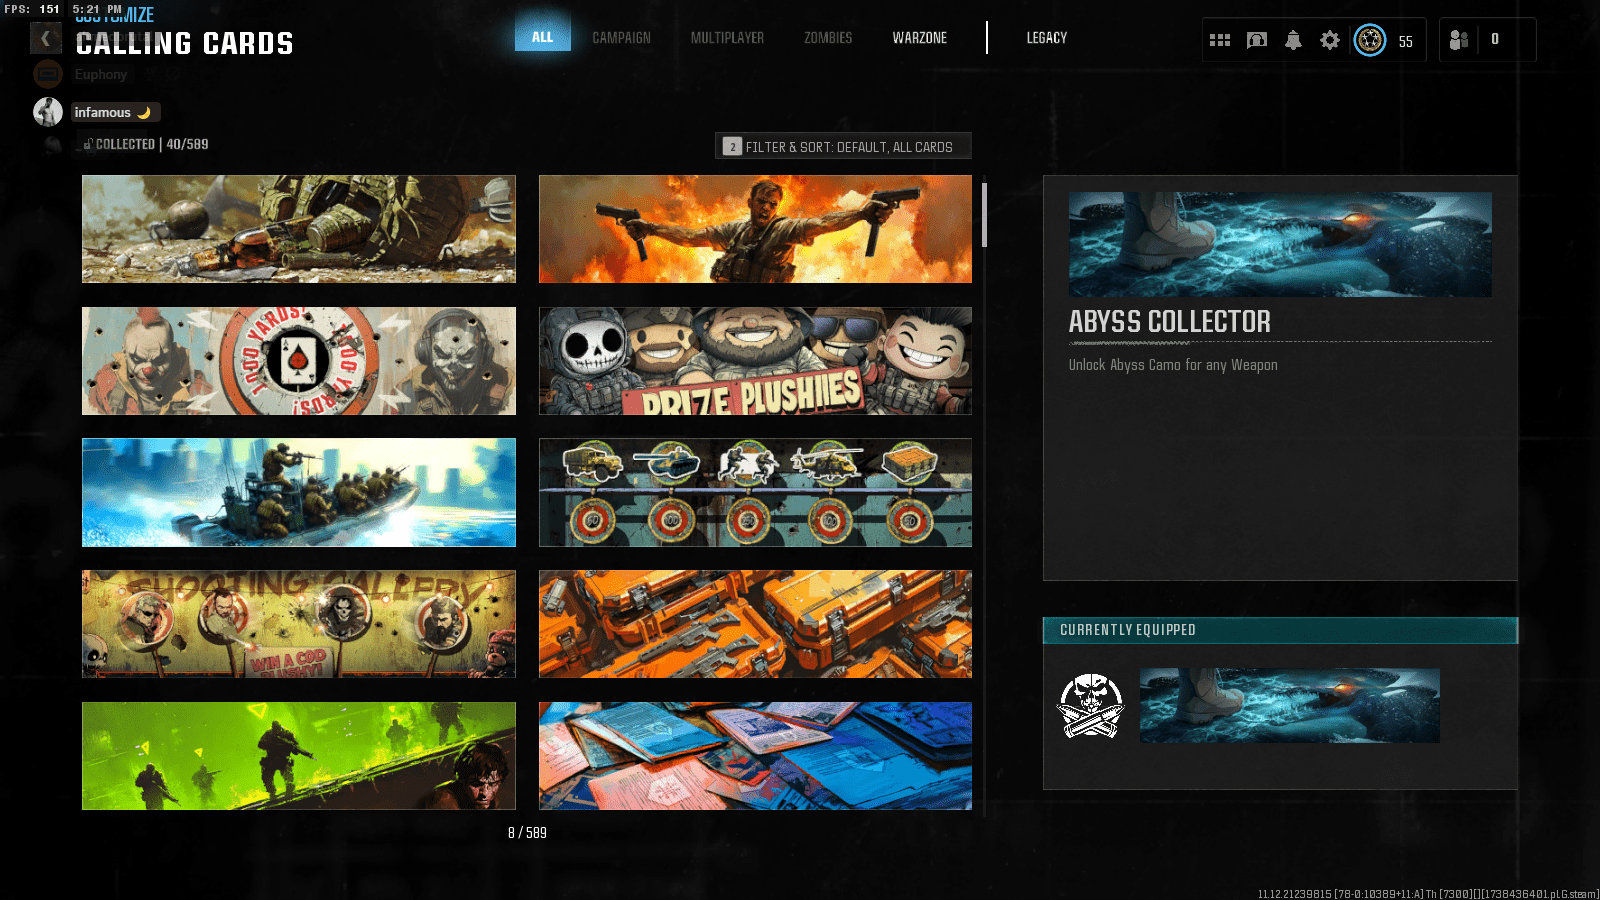The width and height of the screenshot is (1600, 900).
Task: Open the friends party icon
Action: click(1459, 40)
